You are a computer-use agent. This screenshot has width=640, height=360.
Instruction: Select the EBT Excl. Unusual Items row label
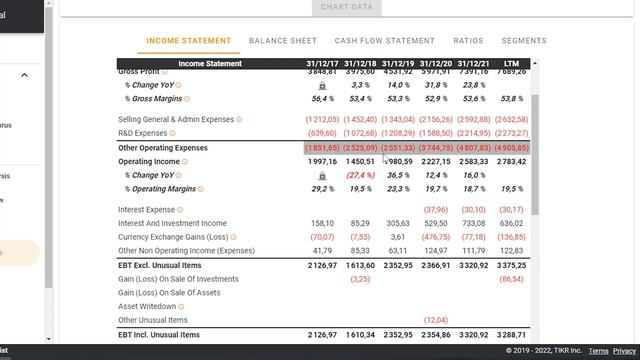click(160, 265)
